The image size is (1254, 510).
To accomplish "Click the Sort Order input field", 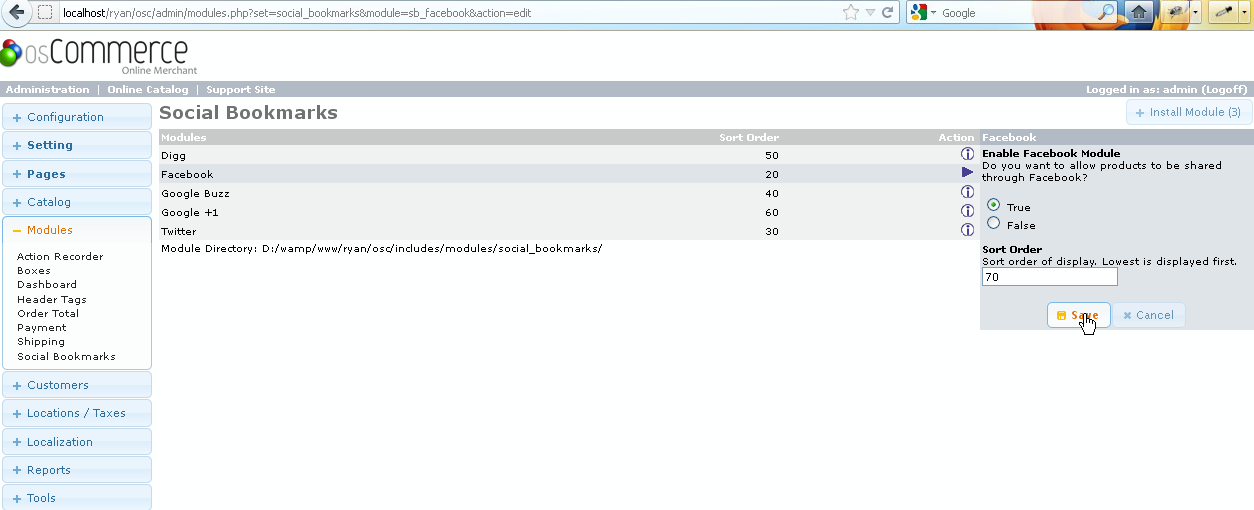I will click(x=1049, y=277).
